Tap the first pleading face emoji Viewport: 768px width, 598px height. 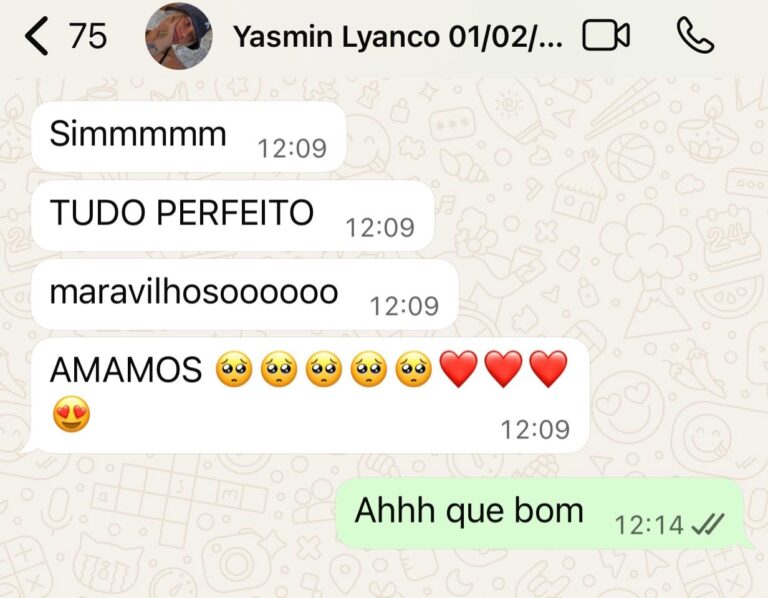click(x=234, y=369)
